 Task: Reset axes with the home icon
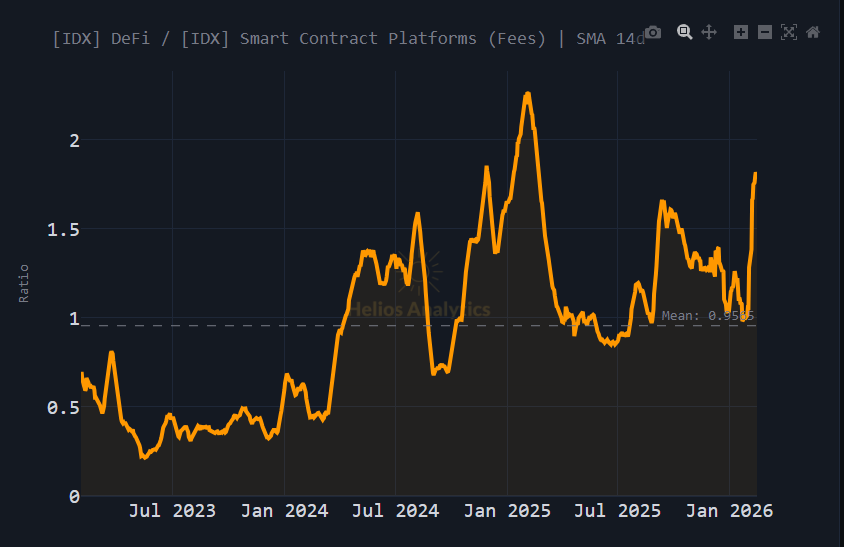click(x=813, y=32)
